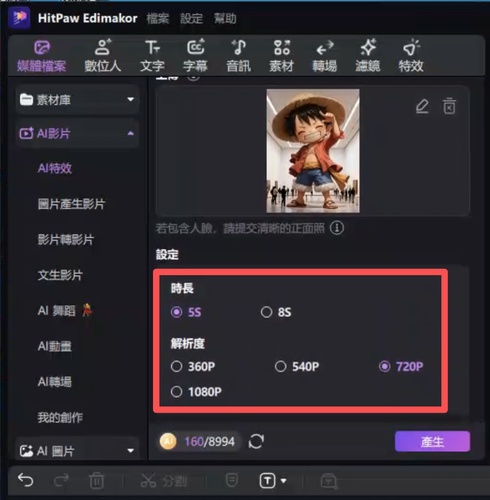
Task: Open the 特效 effects tool
Action: click(x=411, y=56)
